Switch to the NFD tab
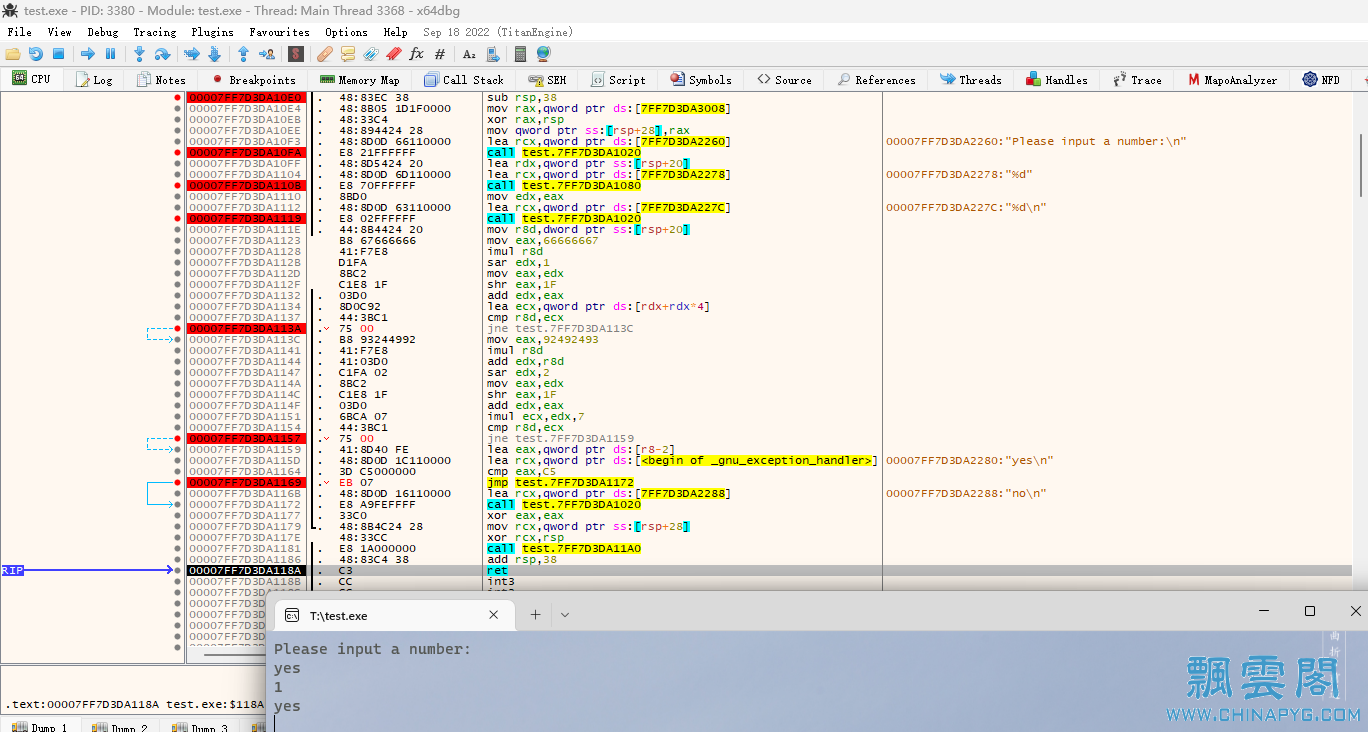This screenshot has width=1368, height=732. tap(1321, 80)
